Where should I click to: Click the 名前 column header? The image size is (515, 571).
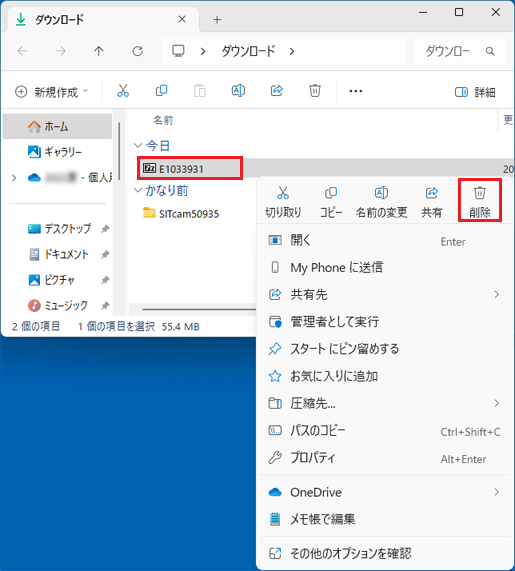(x=163, y=120)
